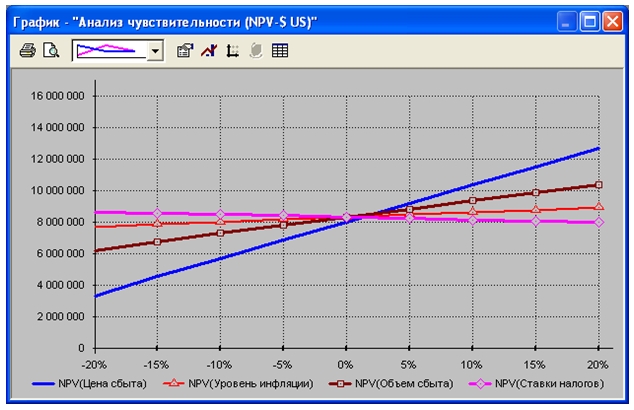Screen dimensions: 634x410
Task: Click the -20% axis label
Action: click(x=94, y=365)
